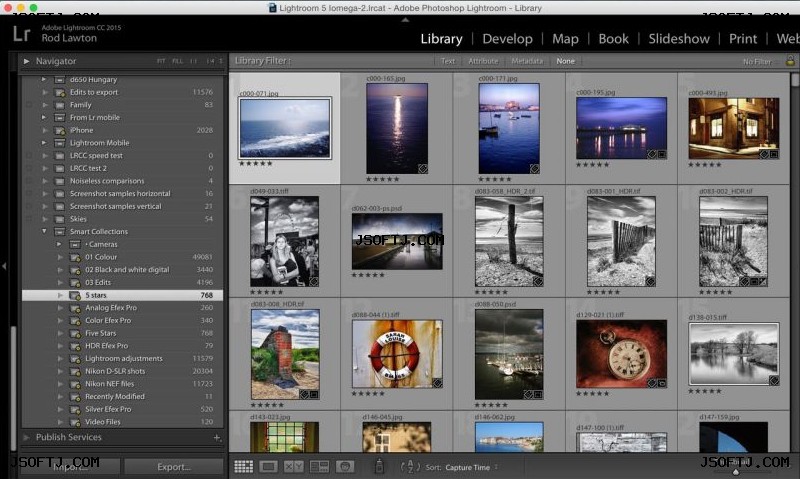
Task: Collapse the Smart Collections set
Action: tap(44, 232)
